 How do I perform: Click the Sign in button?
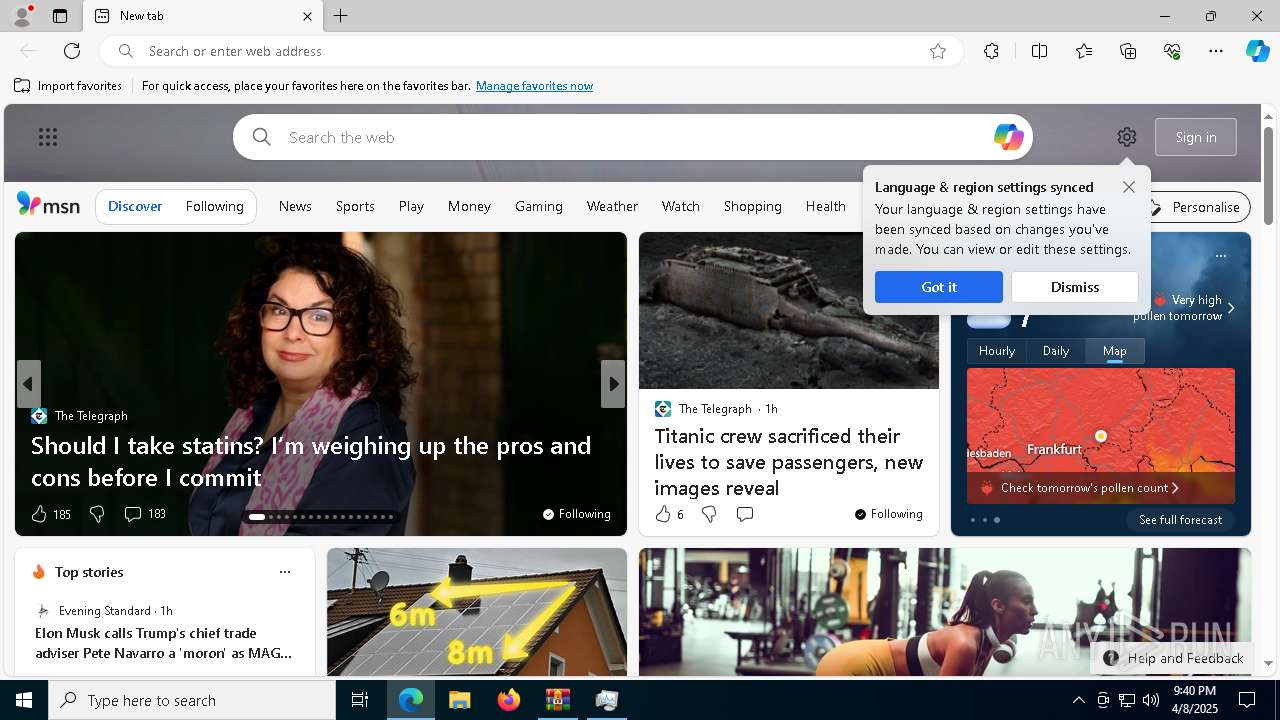coord(1196,137)
